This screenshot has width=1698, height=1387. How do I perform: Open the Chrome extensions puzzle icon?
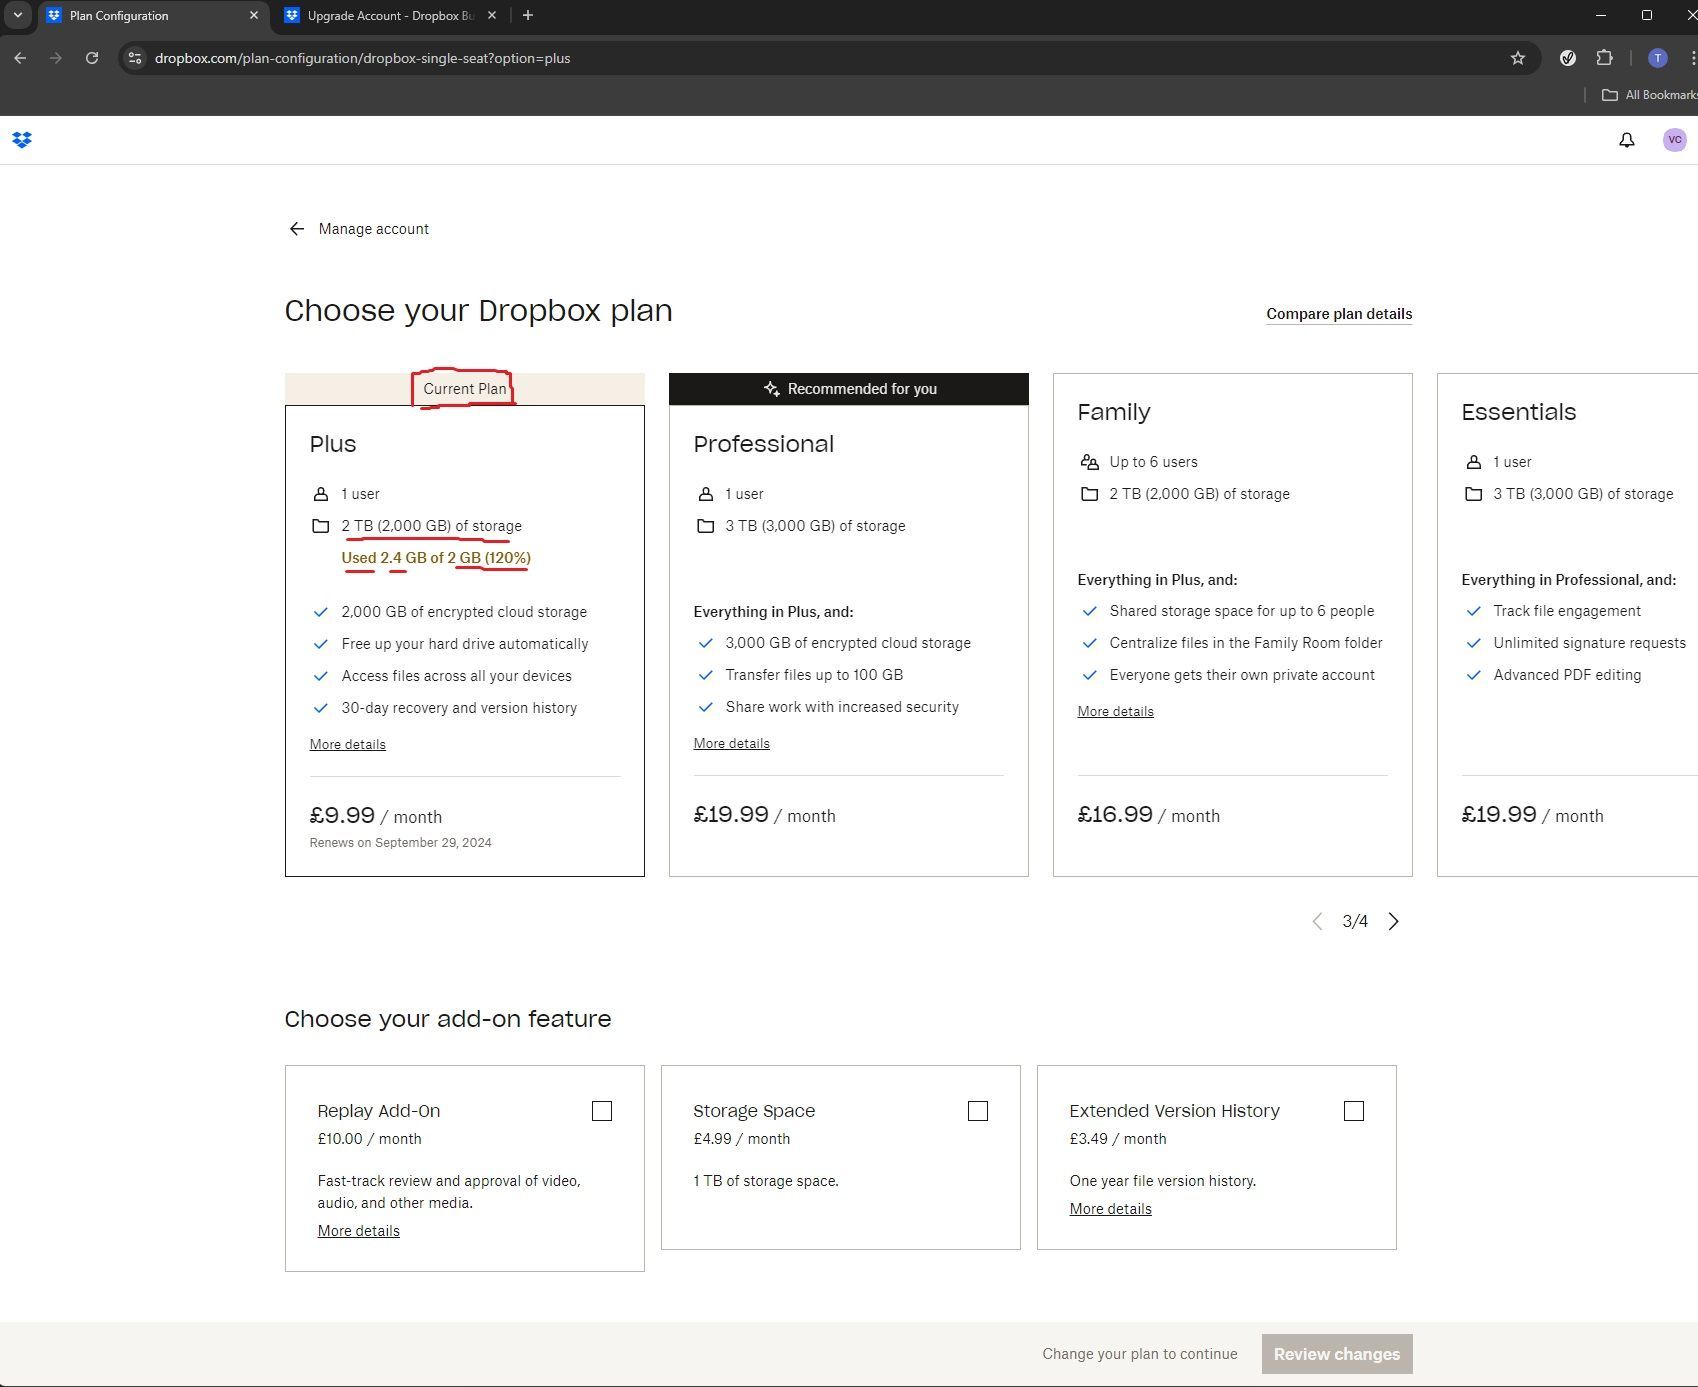[1605, 58]
